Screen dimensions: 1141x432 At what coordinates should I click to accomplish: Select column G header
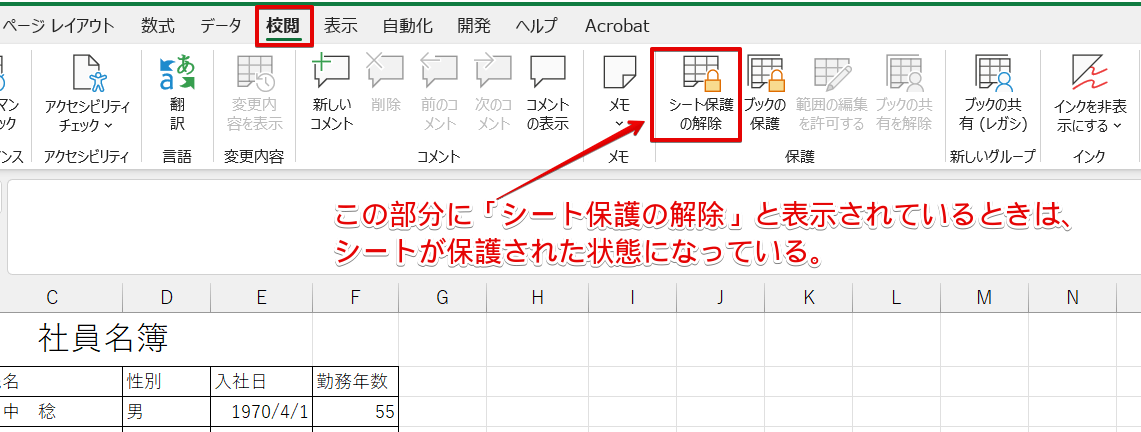(442, 297)
